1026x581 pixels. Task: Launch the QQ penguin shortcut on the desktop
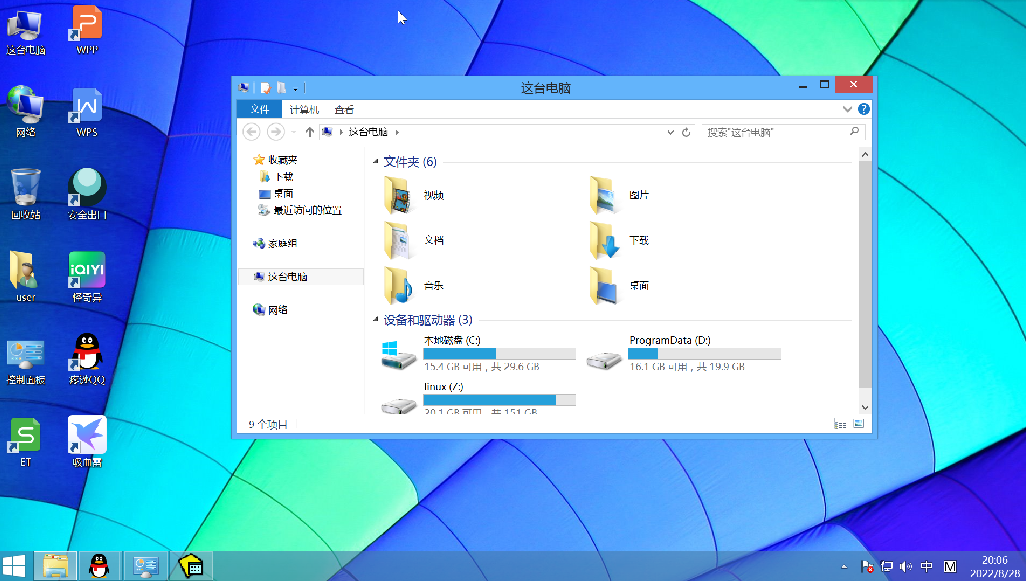tap(87, 359)
